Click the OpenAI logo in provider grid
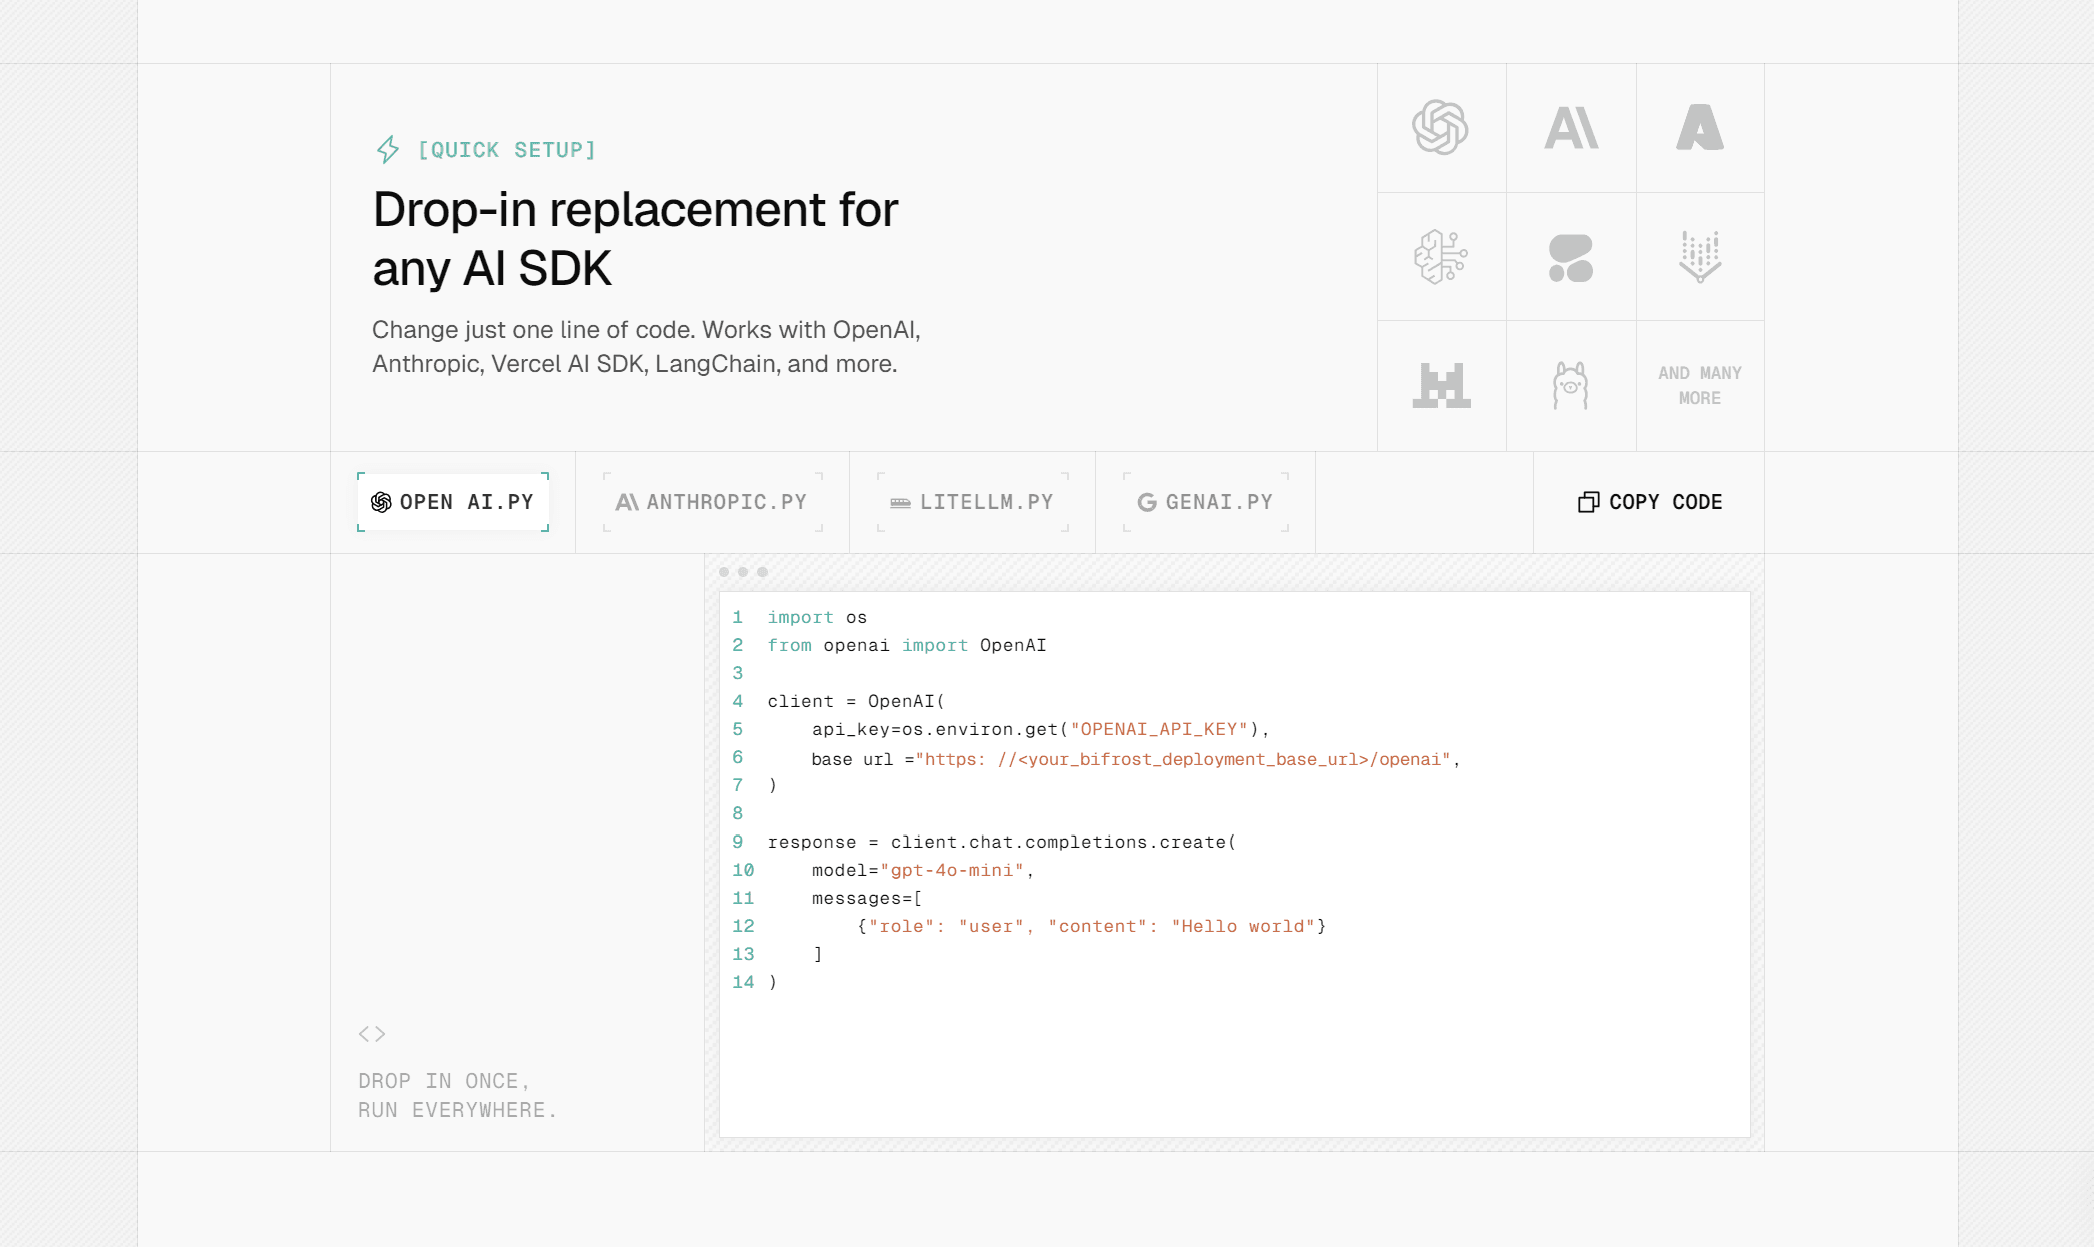This screenshot has width=2094, height=1247. [x=1440, y=127]
